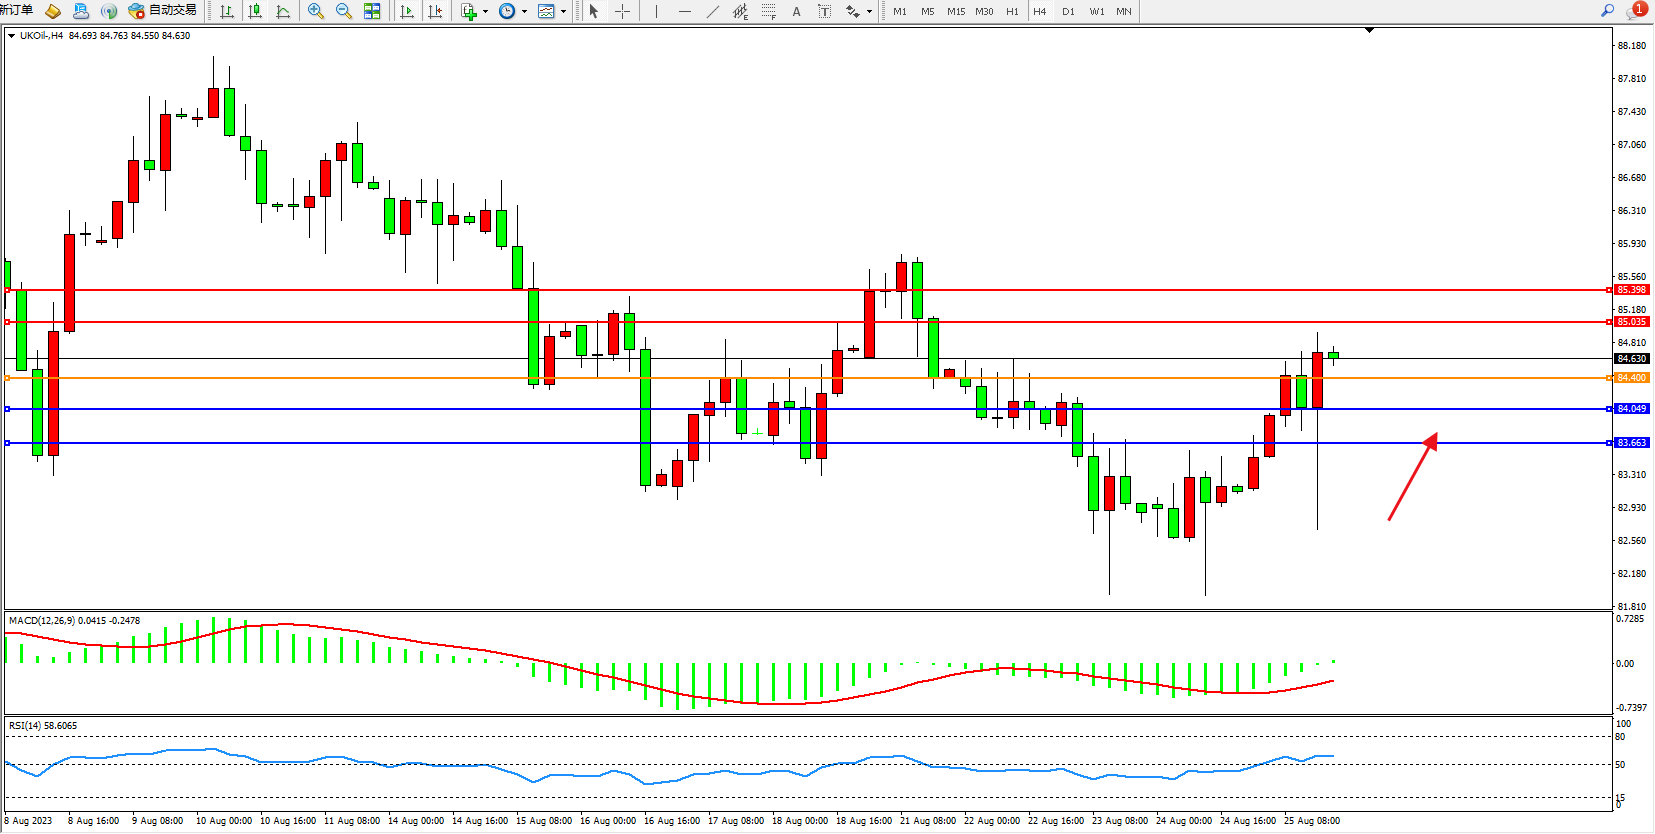This screenshot has height=834, width=1655.
Task: Click the 自动交易 auto trading button
Action: (x=163, y=11)
